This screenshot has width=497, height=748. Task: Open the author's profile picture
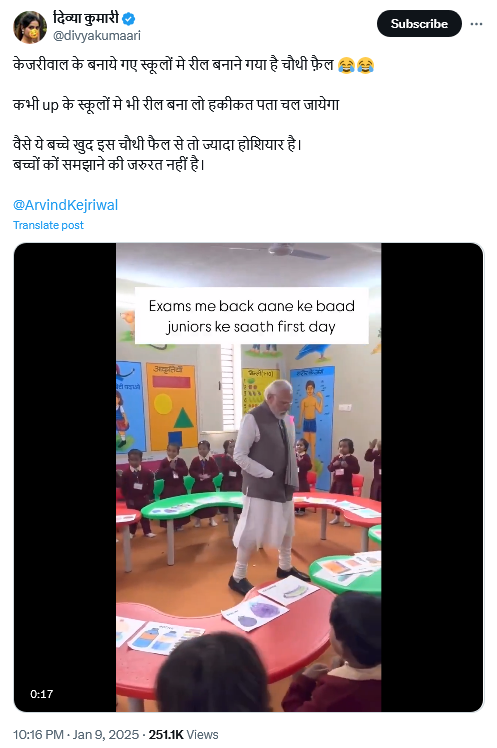[30, 27]
